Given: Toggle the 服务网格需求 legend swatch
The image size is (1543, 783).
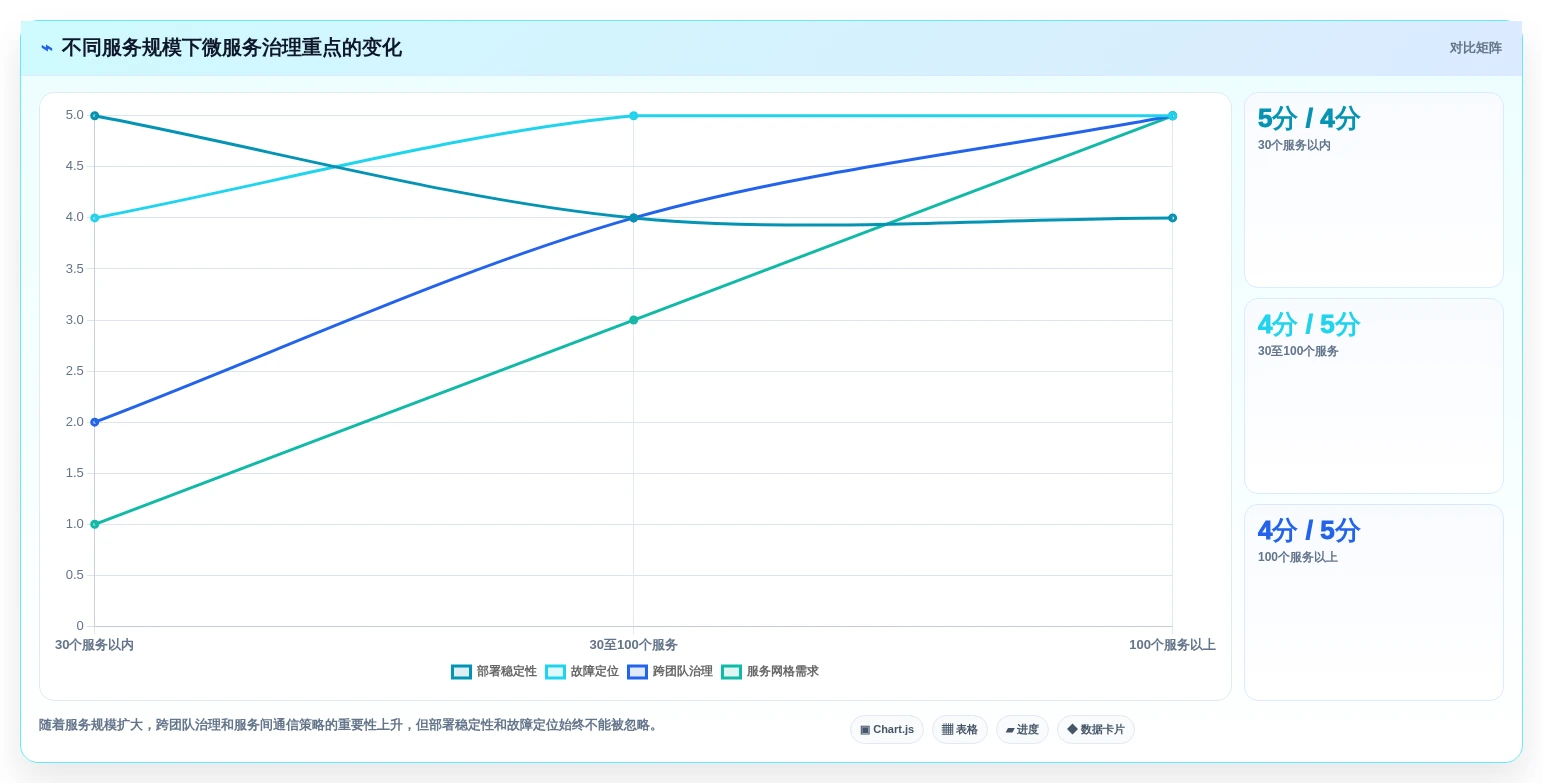Looking at the screenshot, I should tap(731, 672).
